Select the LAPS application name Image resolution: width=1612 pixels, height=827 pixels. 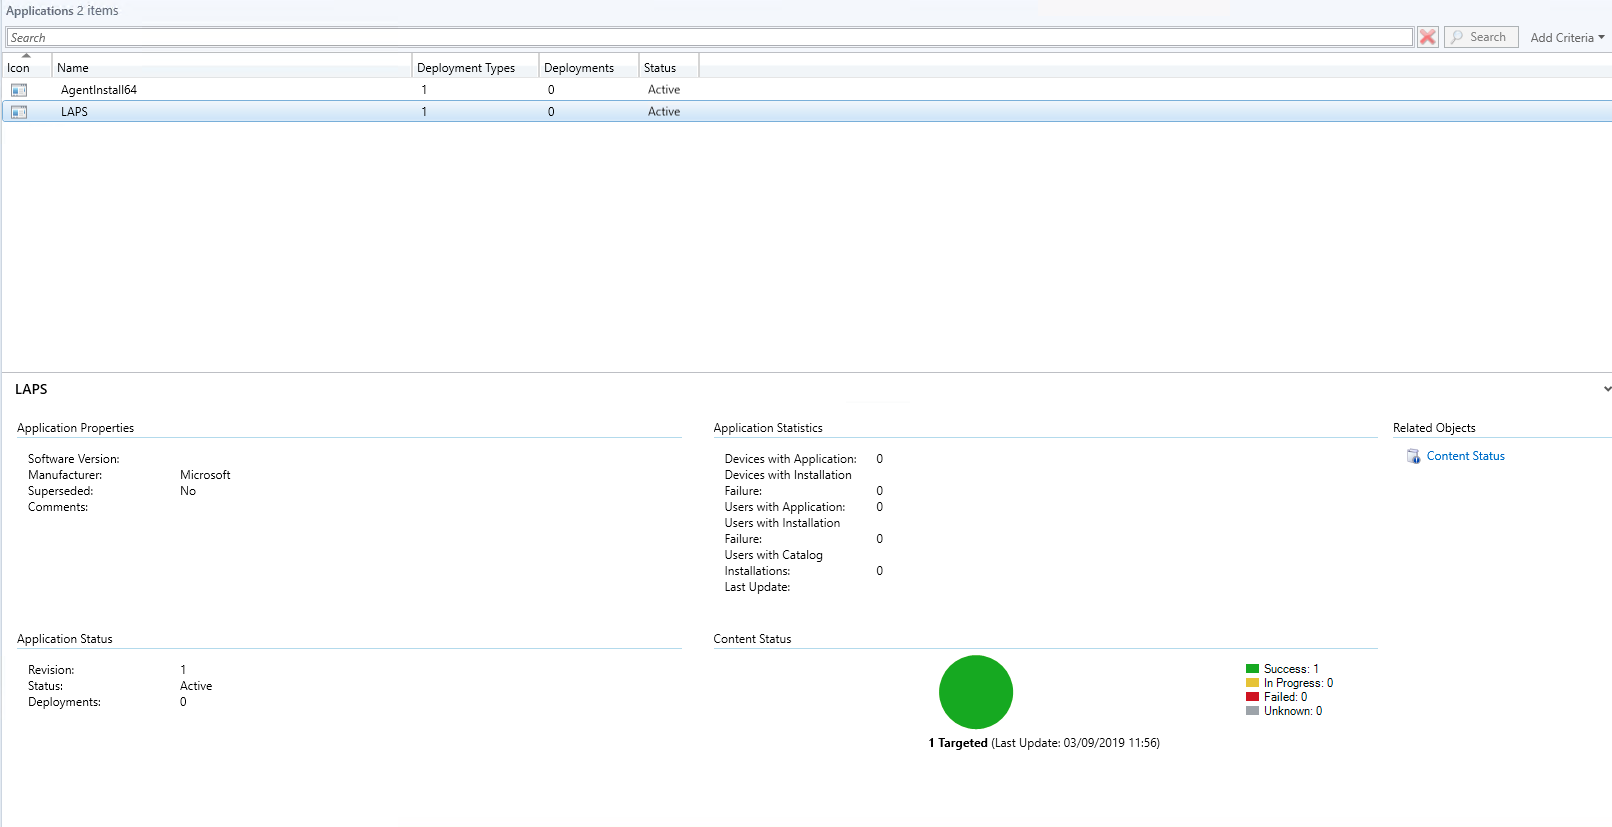point(74,112)
